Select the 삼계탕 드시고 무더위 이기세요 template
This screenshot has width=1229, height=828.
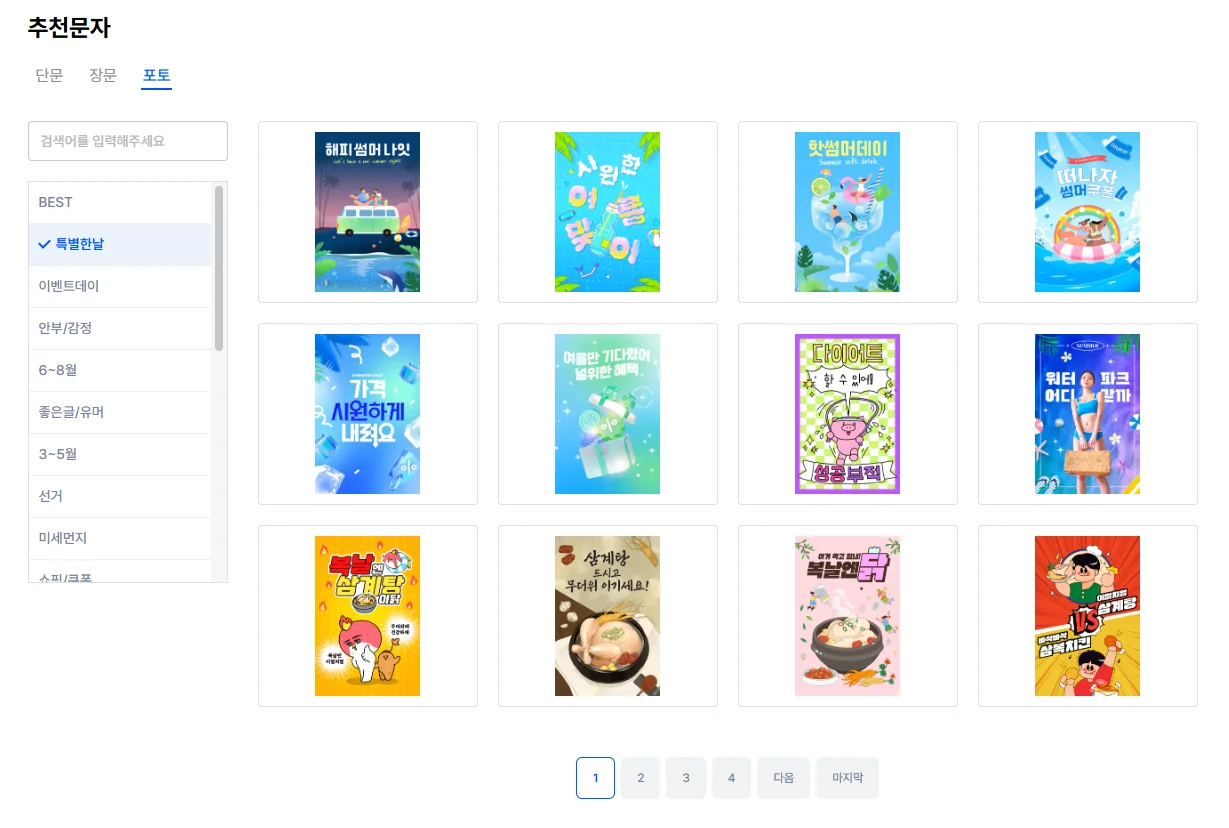(x=607, y=616)
